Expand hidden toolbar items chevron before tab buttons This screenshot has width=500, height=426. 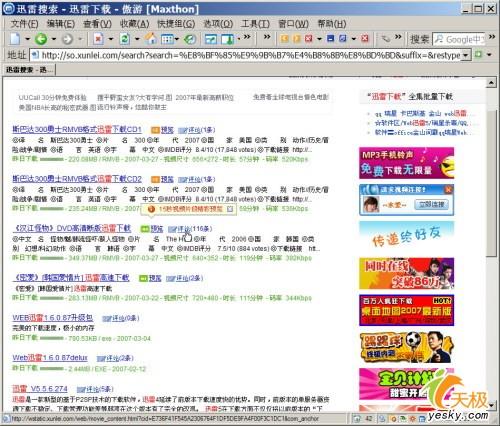point(267,37)
